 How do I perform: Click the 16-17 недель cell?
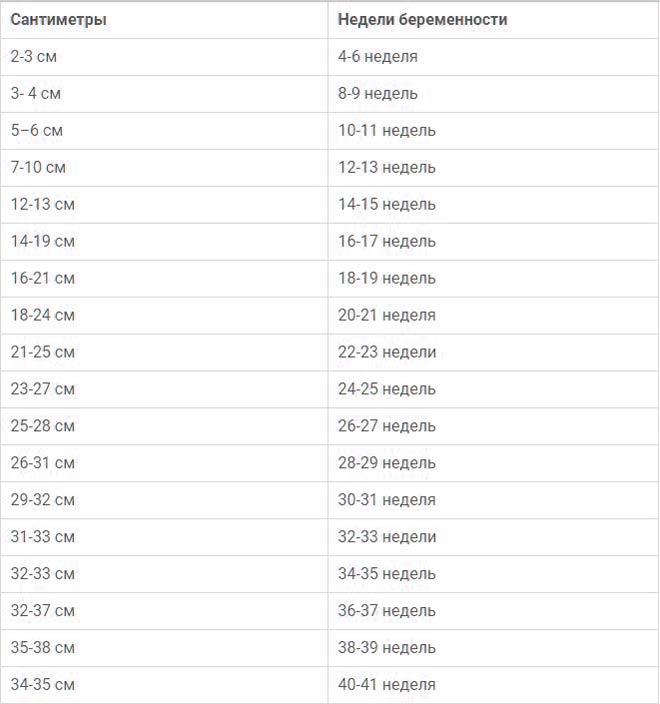pyautogui.click(x=493, y=242)
